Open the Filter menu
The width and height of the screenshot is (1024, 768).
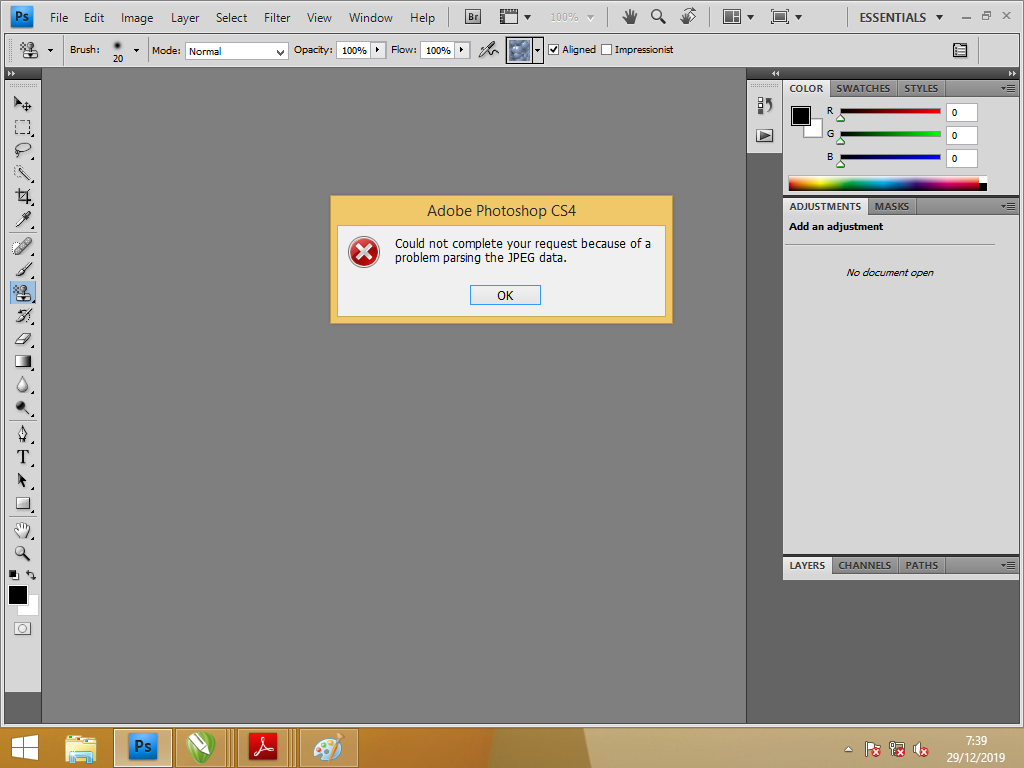click(277, 18)
